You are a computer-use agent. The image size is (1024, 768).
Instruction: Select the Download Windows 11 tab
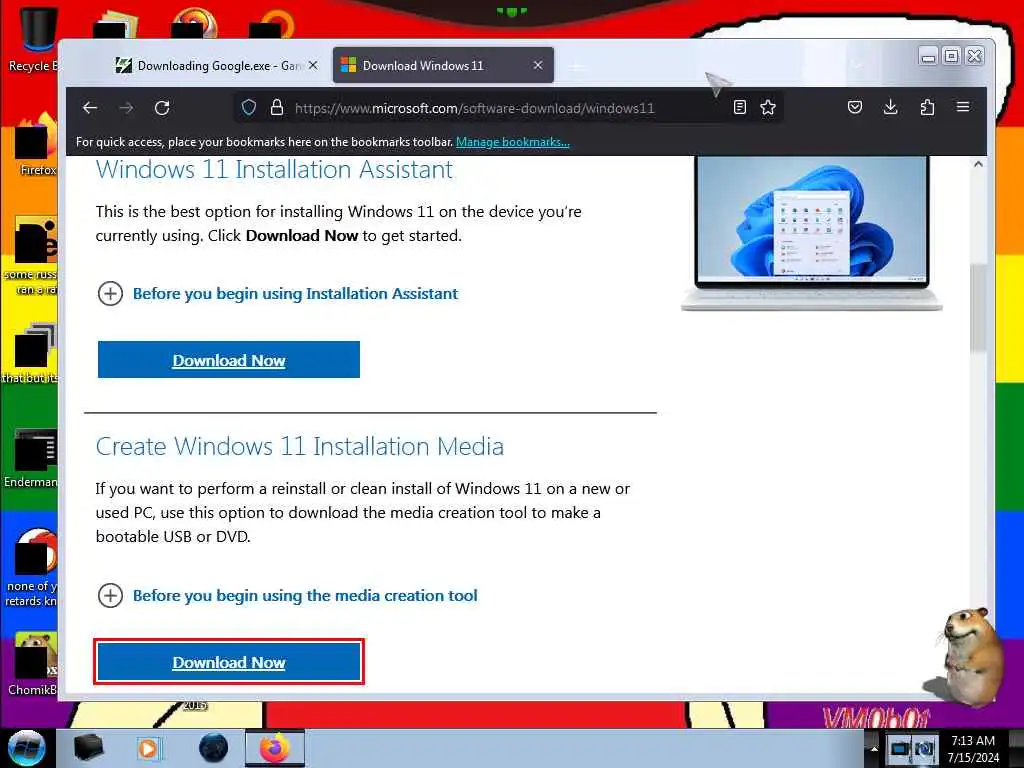pos(443,65)
